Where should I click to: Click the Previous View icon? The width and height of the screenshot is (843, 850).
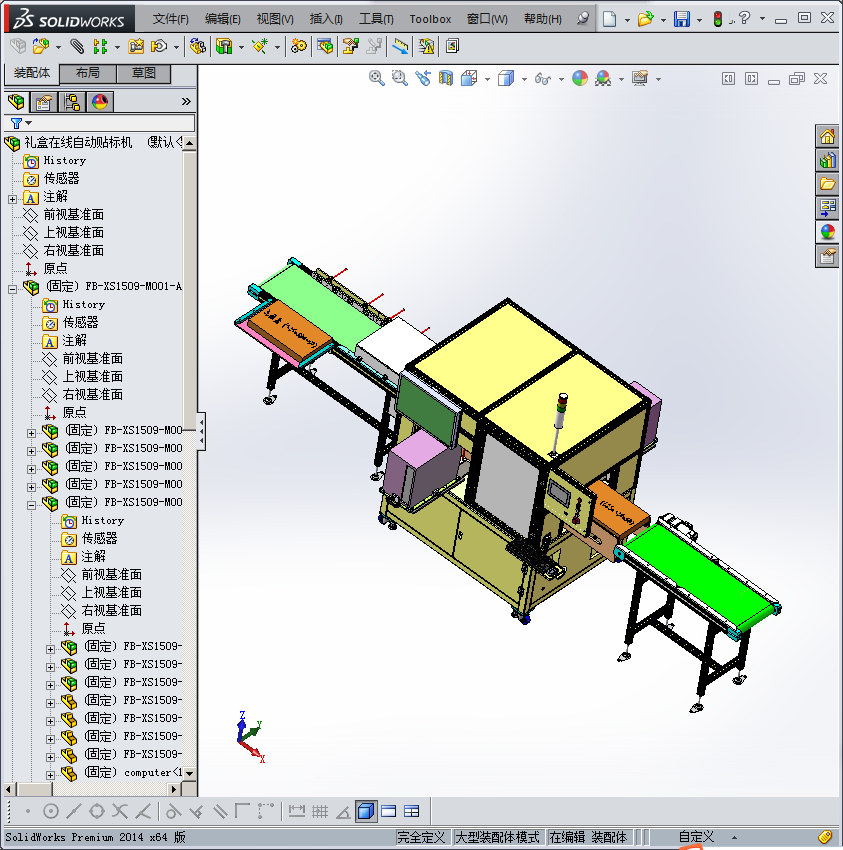[x=423, y=79]
